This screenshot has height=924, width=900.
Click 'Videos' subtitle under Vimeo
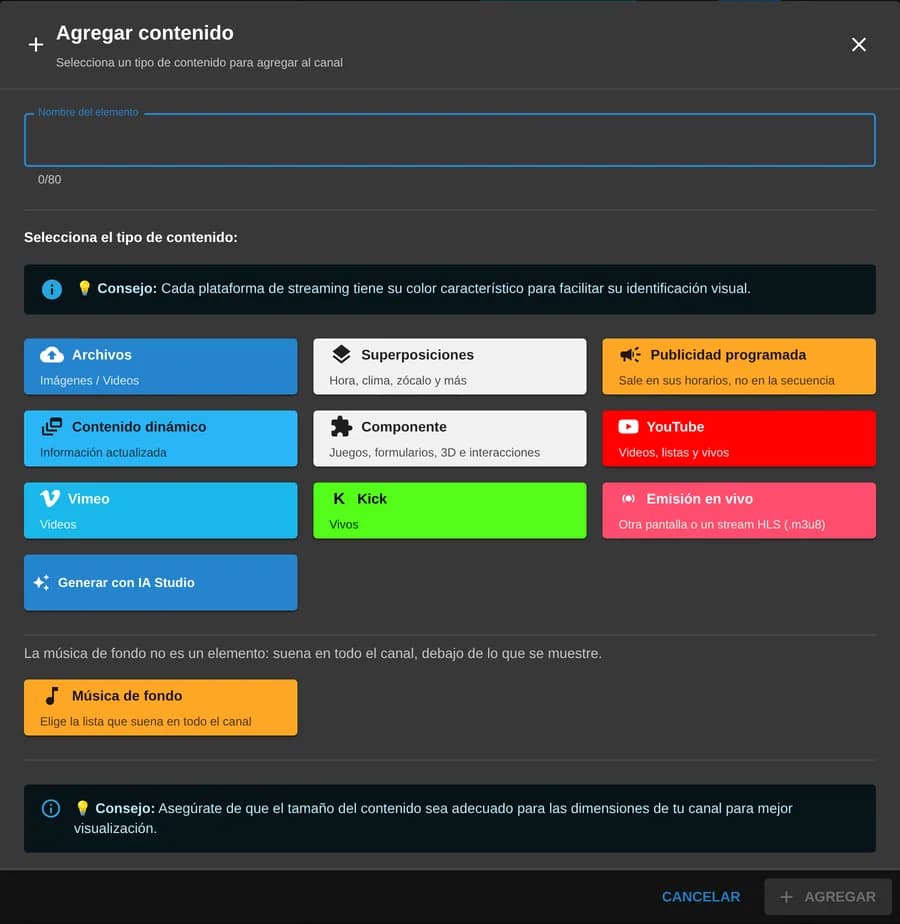[58, 524]
